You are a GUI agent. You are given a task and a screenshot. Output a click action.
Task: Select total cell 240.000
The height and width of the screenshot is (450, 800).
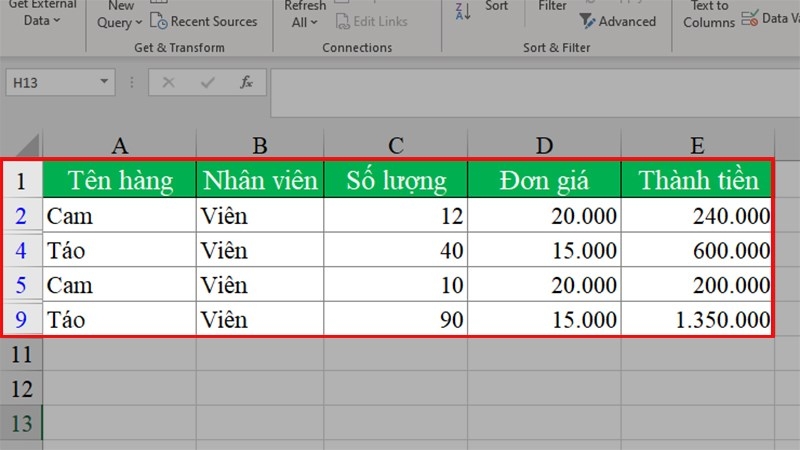tap(696, 215)
